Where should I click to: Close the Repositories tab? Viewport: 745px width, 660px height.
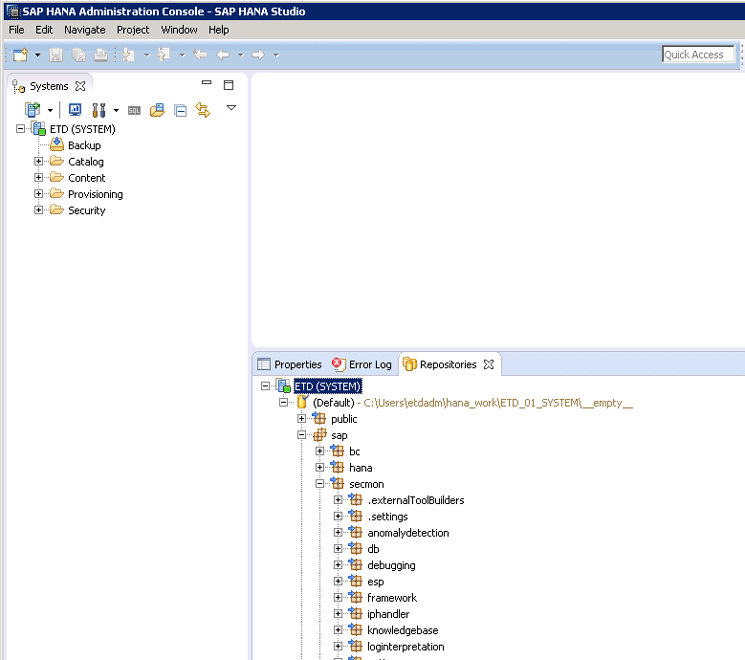(x=489, y=365)
